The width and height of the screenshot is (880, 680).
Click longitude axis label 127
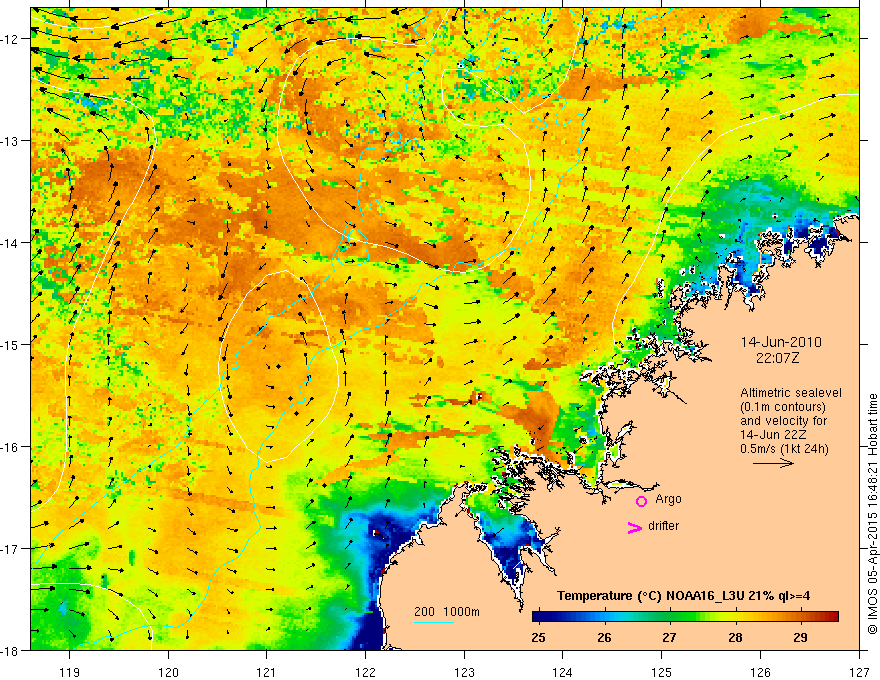tap(859, 673)
